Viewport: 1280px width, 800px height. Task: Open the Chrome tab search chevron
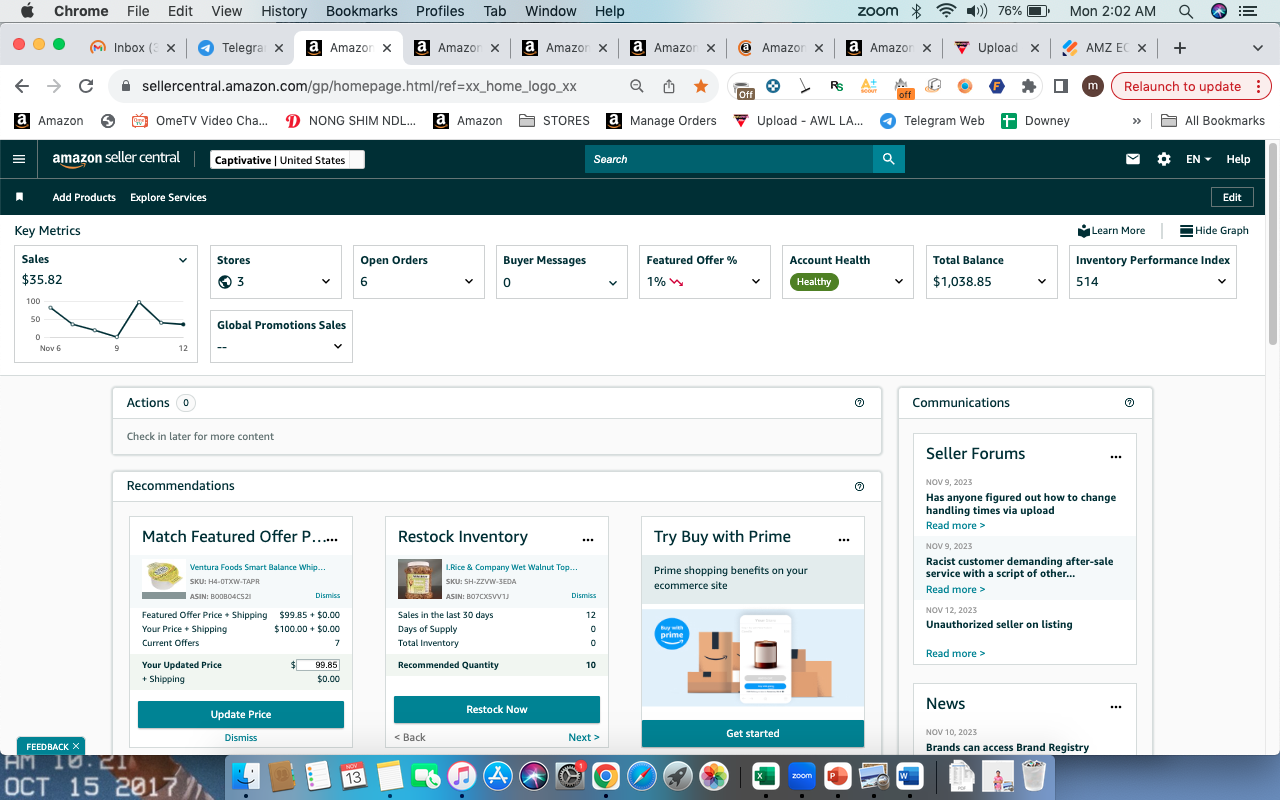1258,48
